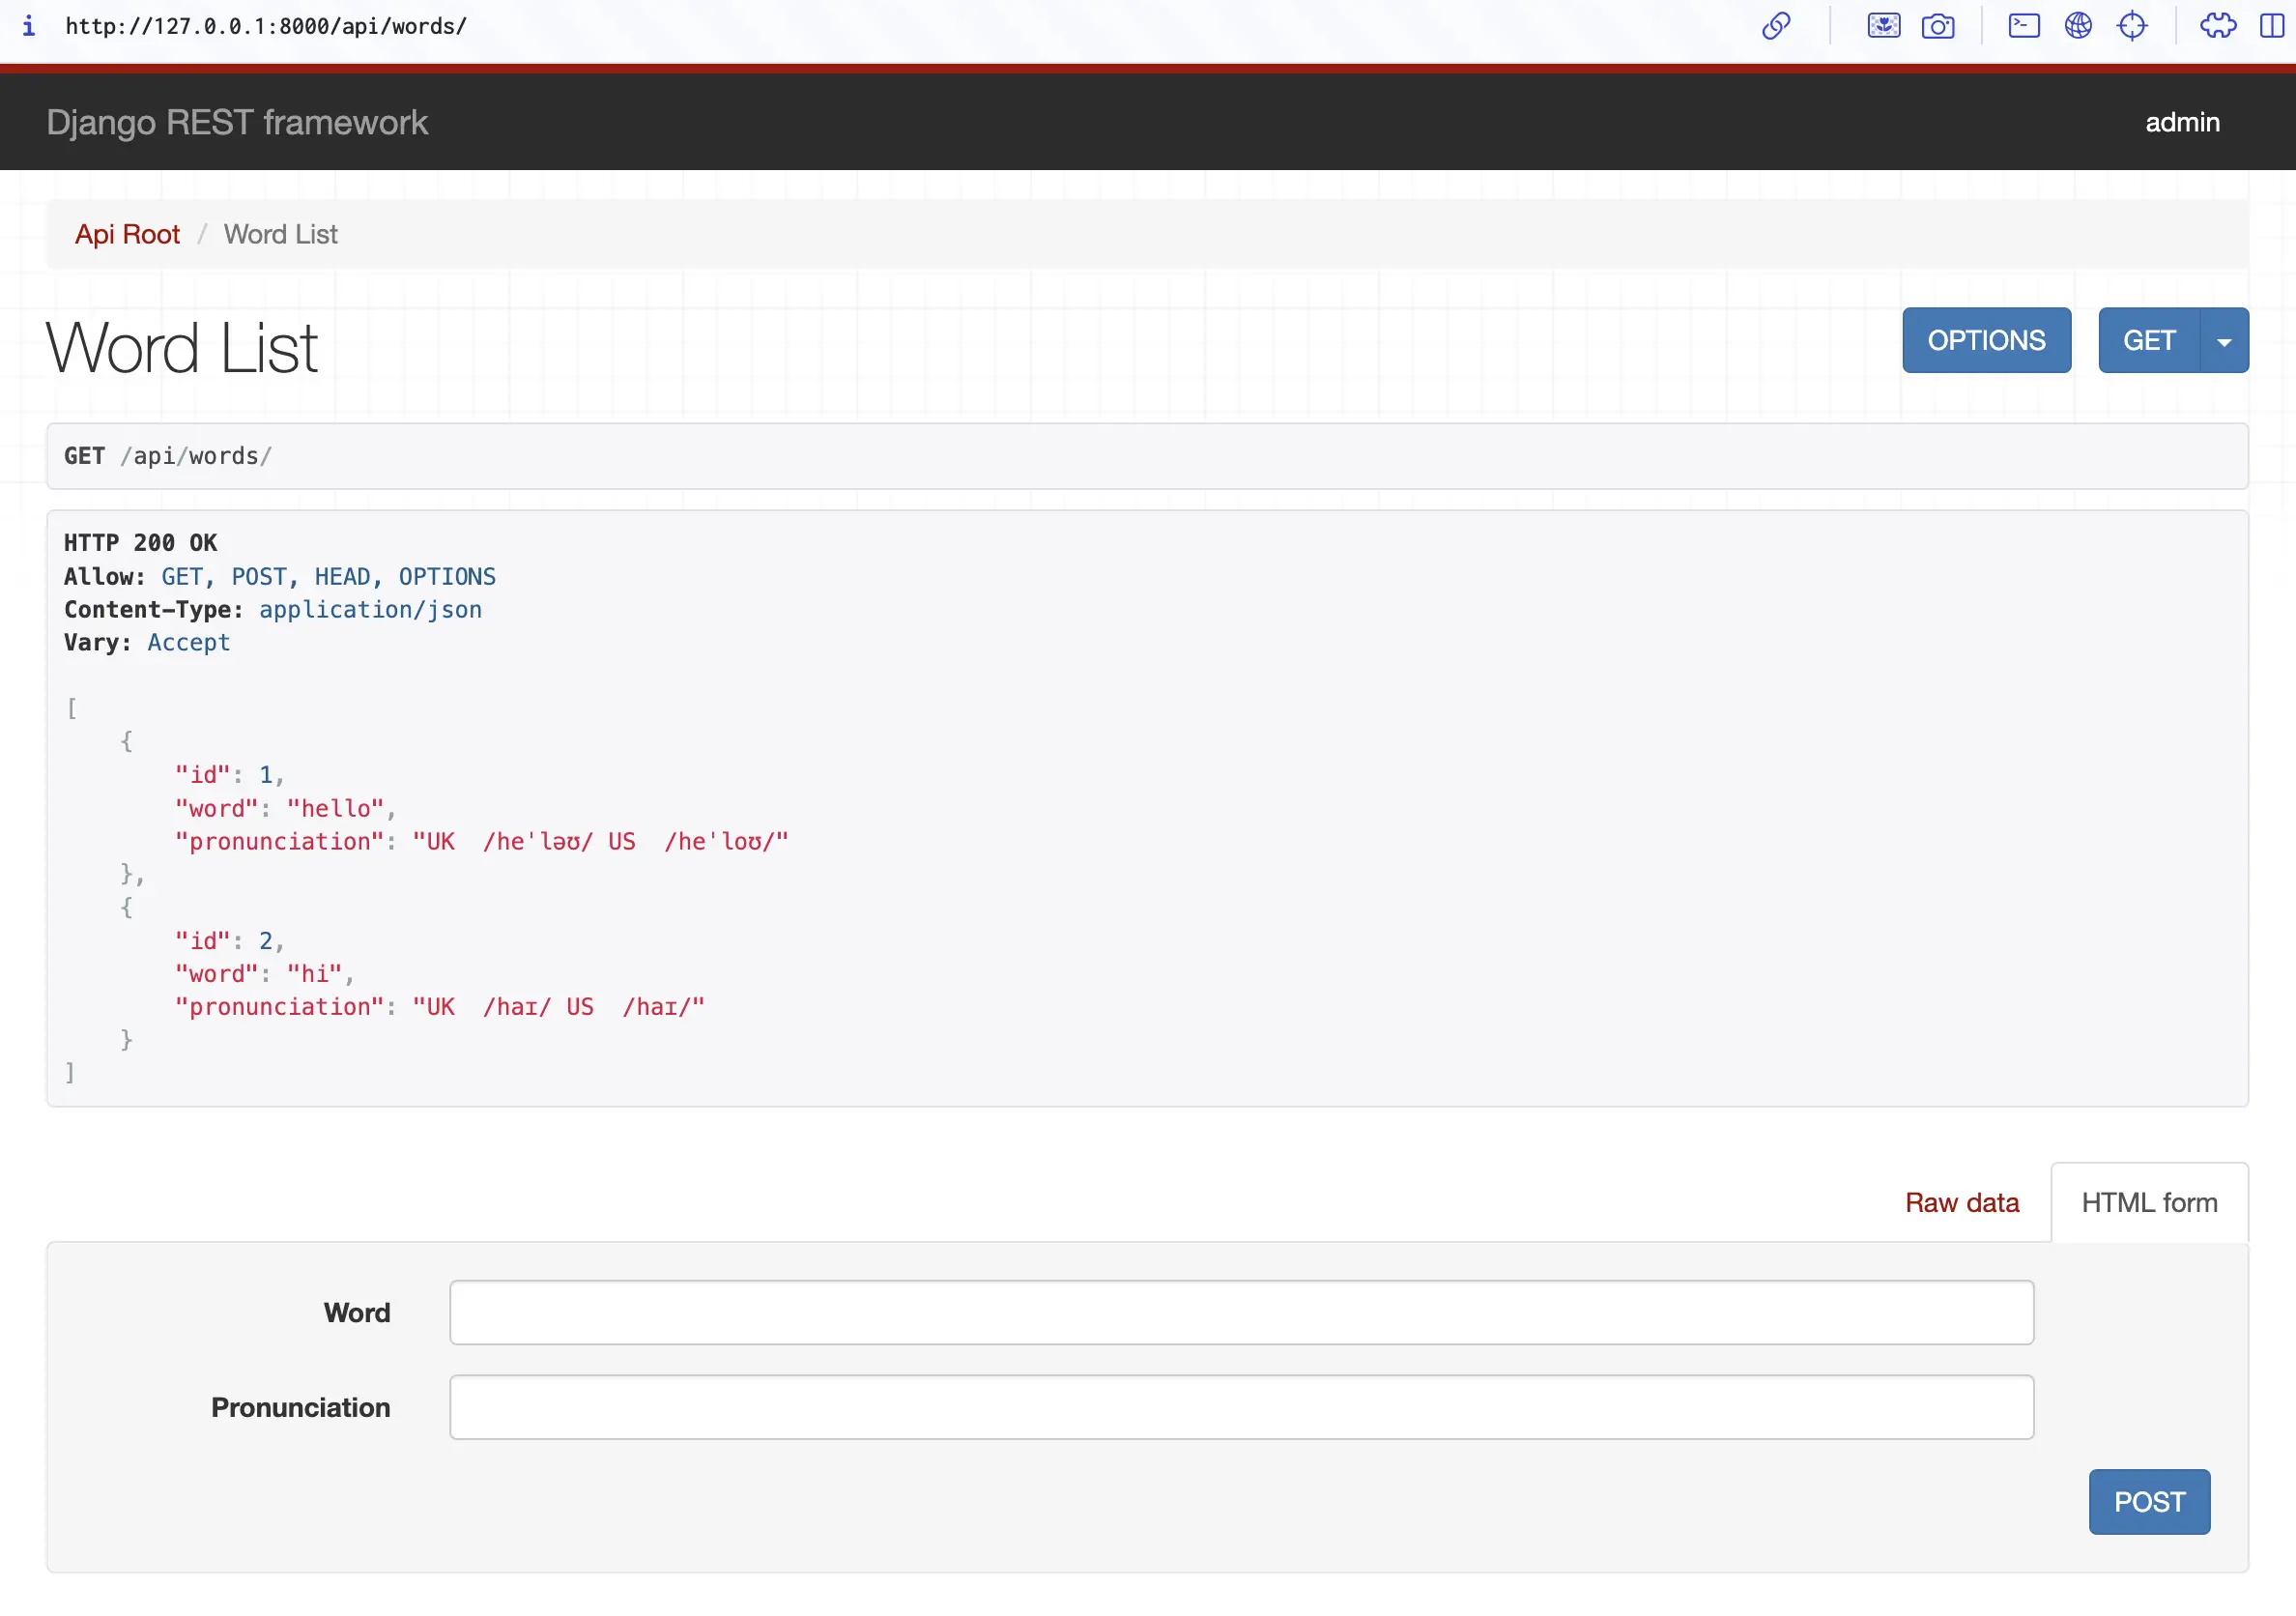Click the Word List page heading
Viewport: 2296px width, 1616px height.
(182, 349)
